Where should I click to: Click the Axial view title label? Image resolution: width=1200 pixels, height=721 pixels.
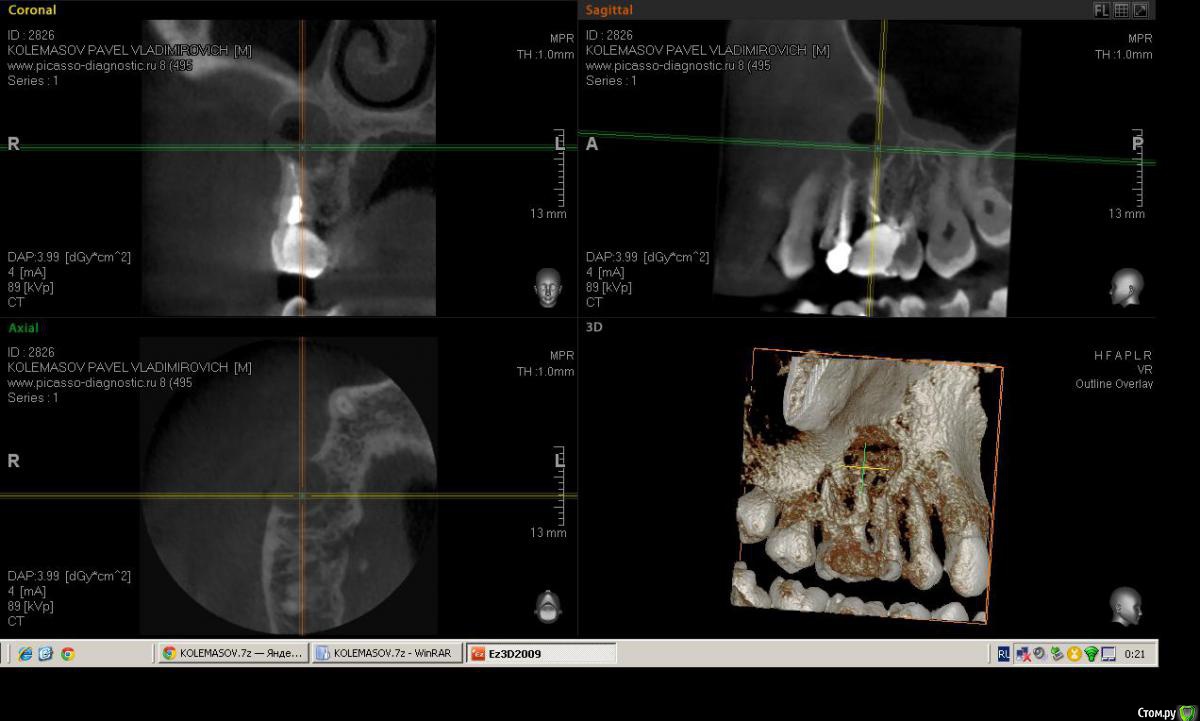(x=24, y=328)
